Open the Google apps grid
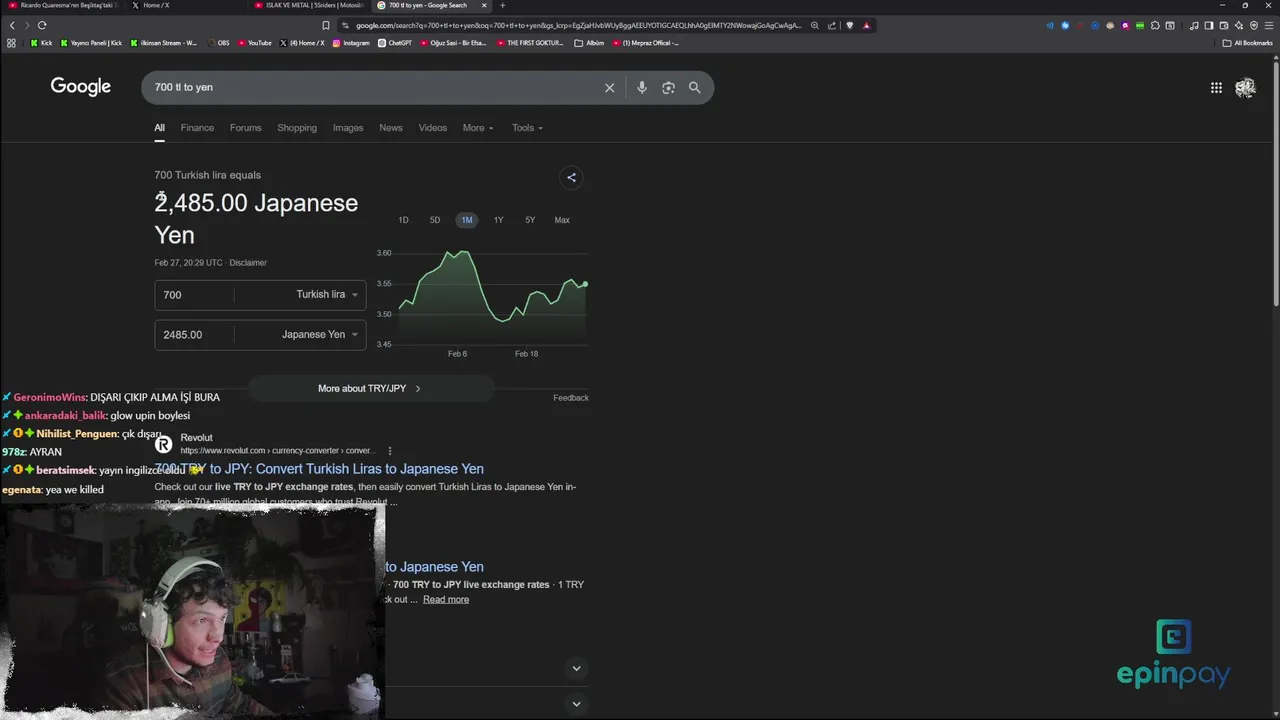Image resolution: width=1280 pixels, height=720 pixels. 1216,87
